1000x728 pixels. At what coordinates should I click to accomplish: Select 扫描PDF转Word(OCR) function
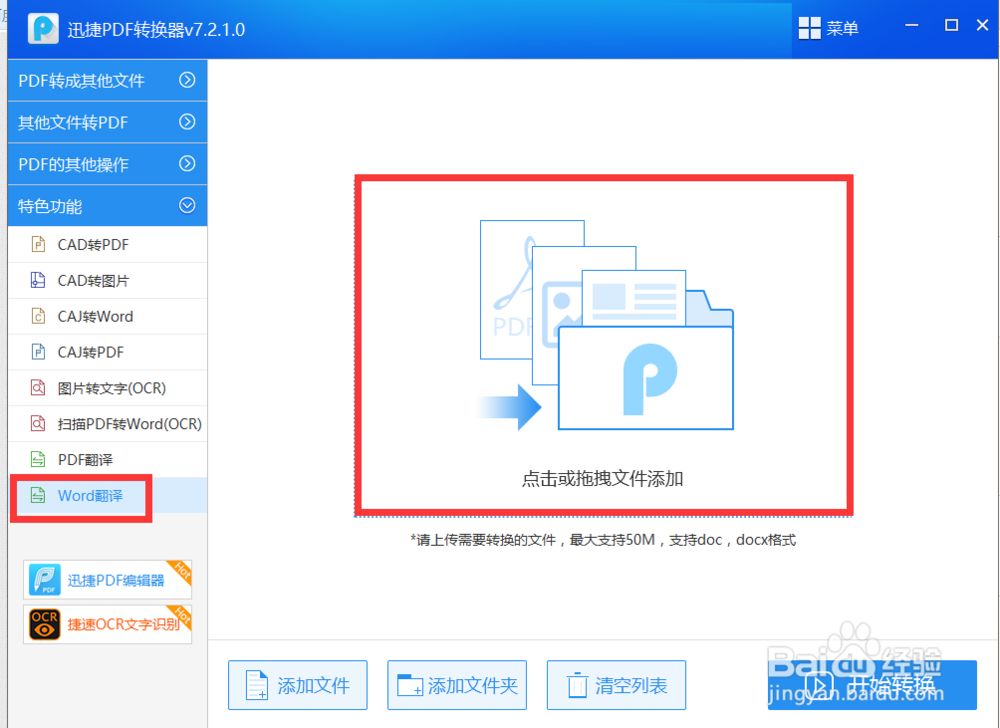(107, 423)
